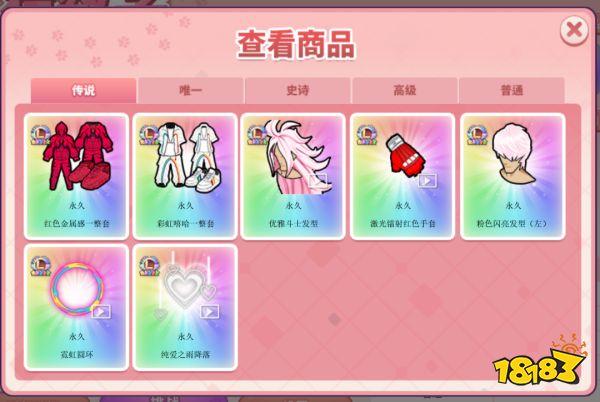
Task: Close the 查看商品 dialog
Action: [x=574, y=30]
